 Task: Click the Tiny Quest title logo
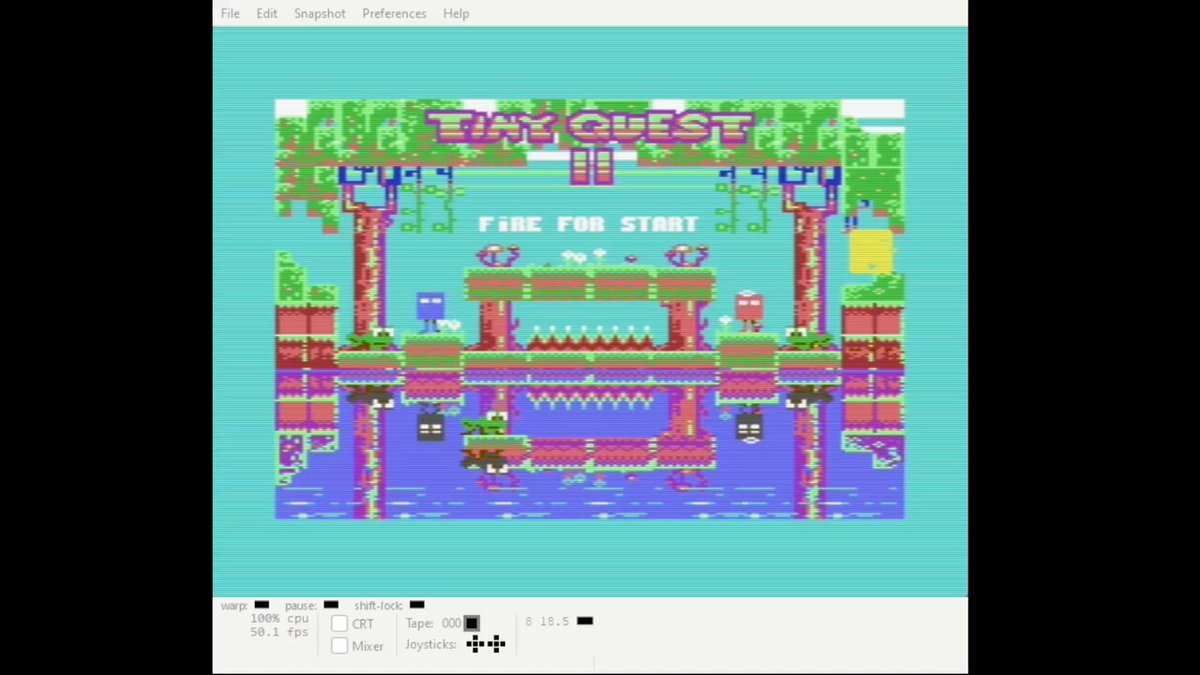pyautogui.click(x=590, y=145)
